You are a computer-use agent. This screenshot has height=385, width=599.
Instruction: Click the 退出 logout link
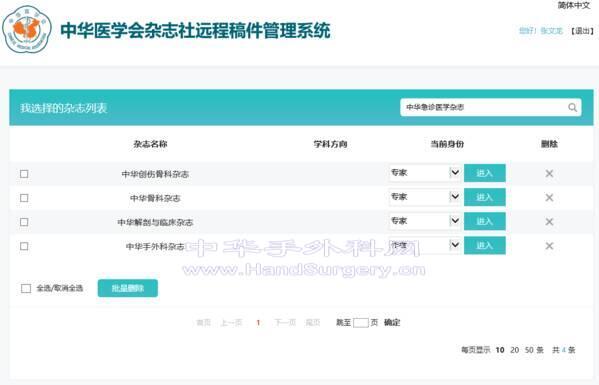(x=582, y=31)
